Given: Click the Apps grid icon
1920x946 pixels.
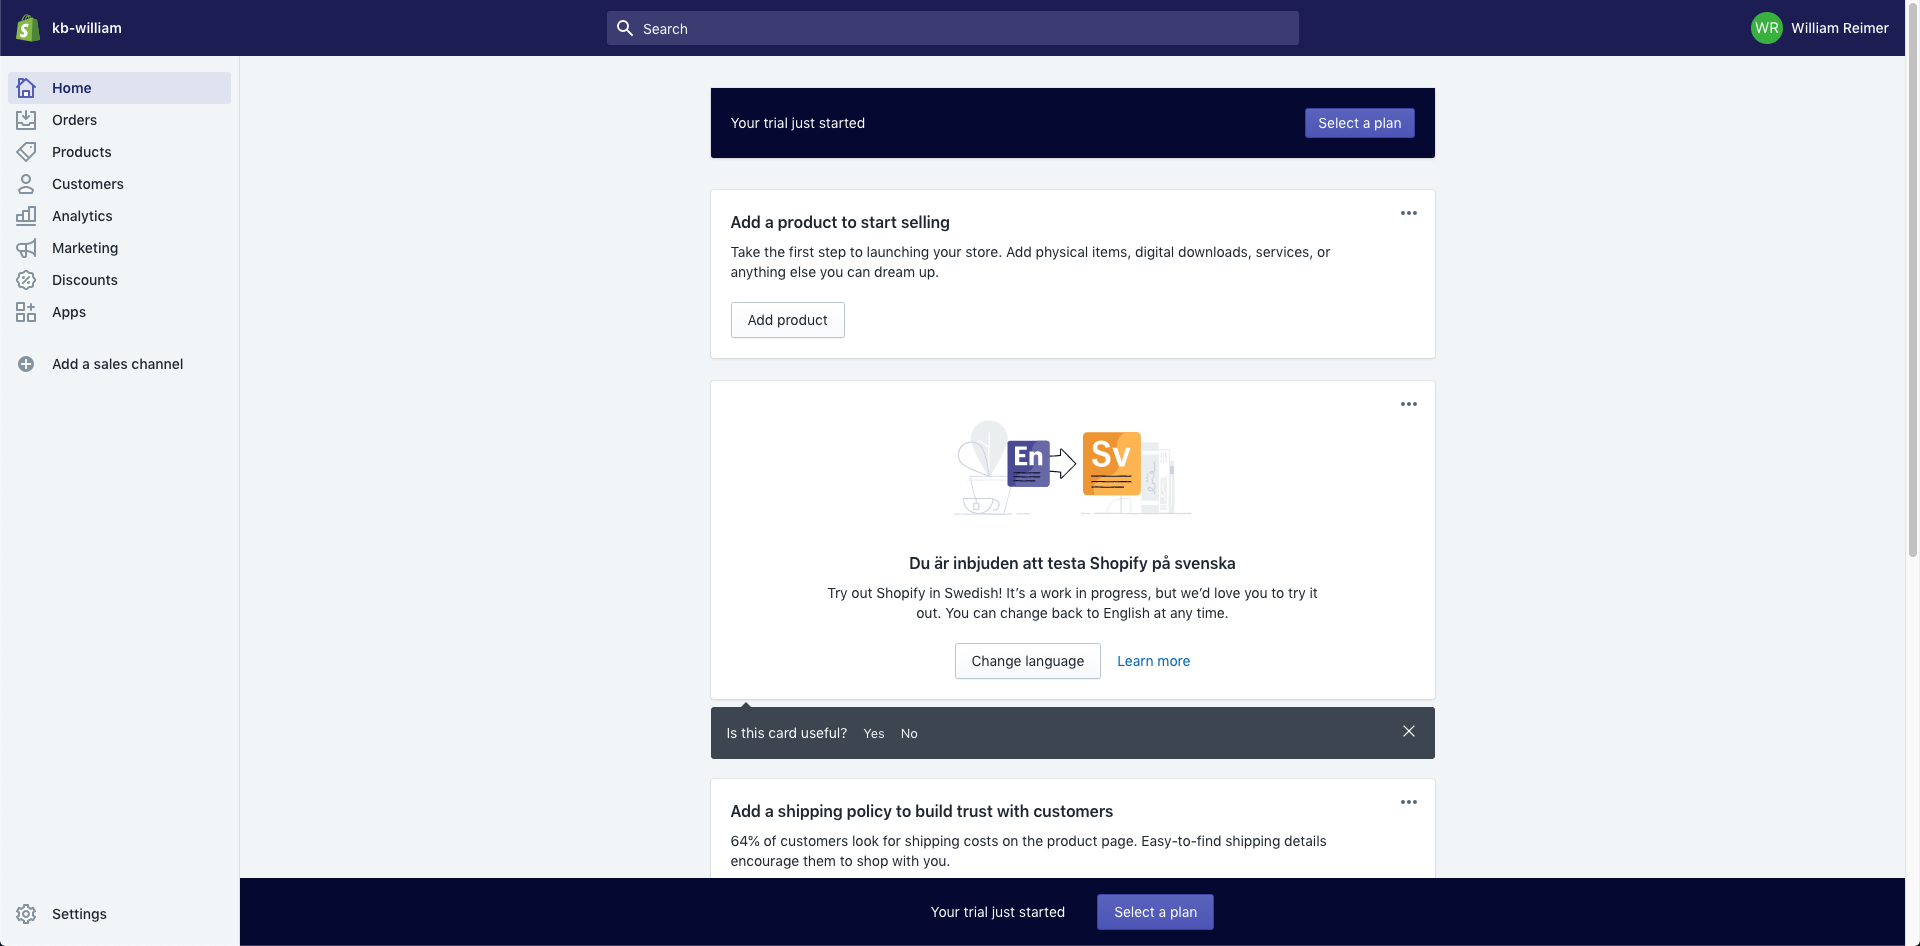Looking at the screenshot, I should click(x=26, y=312).
